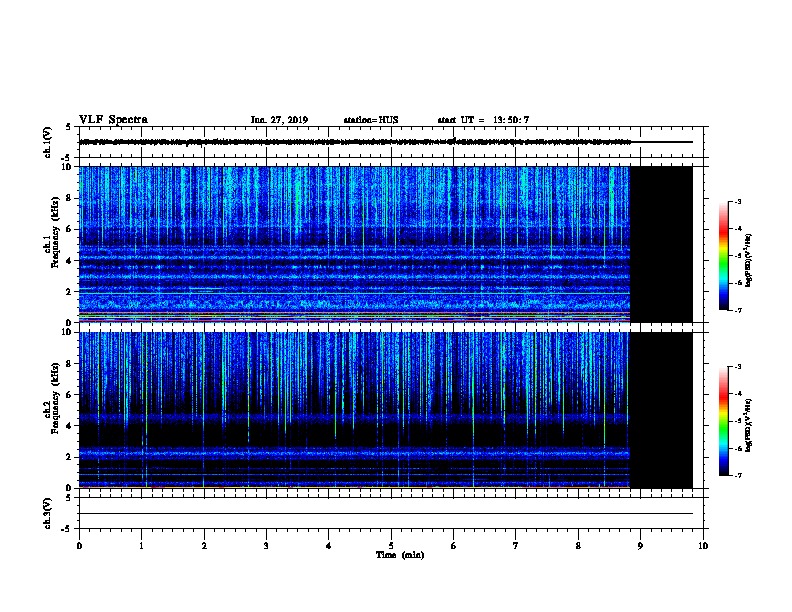Viewport: 792px width, 612px height.
Task: Click the log(PSD) label beside ch.1 color bar
Action: tap(748, 261)
